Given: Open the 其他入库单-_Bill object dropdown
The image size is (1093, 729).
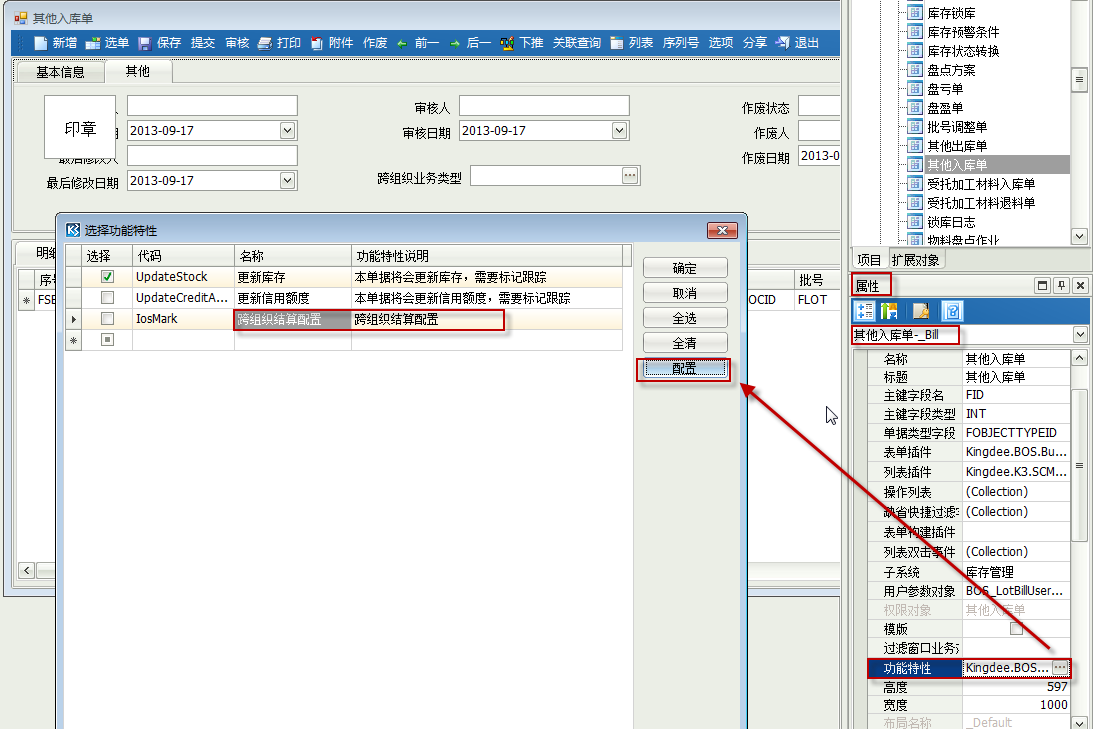Looking at the screenshot, I should tap(1079, 335).
